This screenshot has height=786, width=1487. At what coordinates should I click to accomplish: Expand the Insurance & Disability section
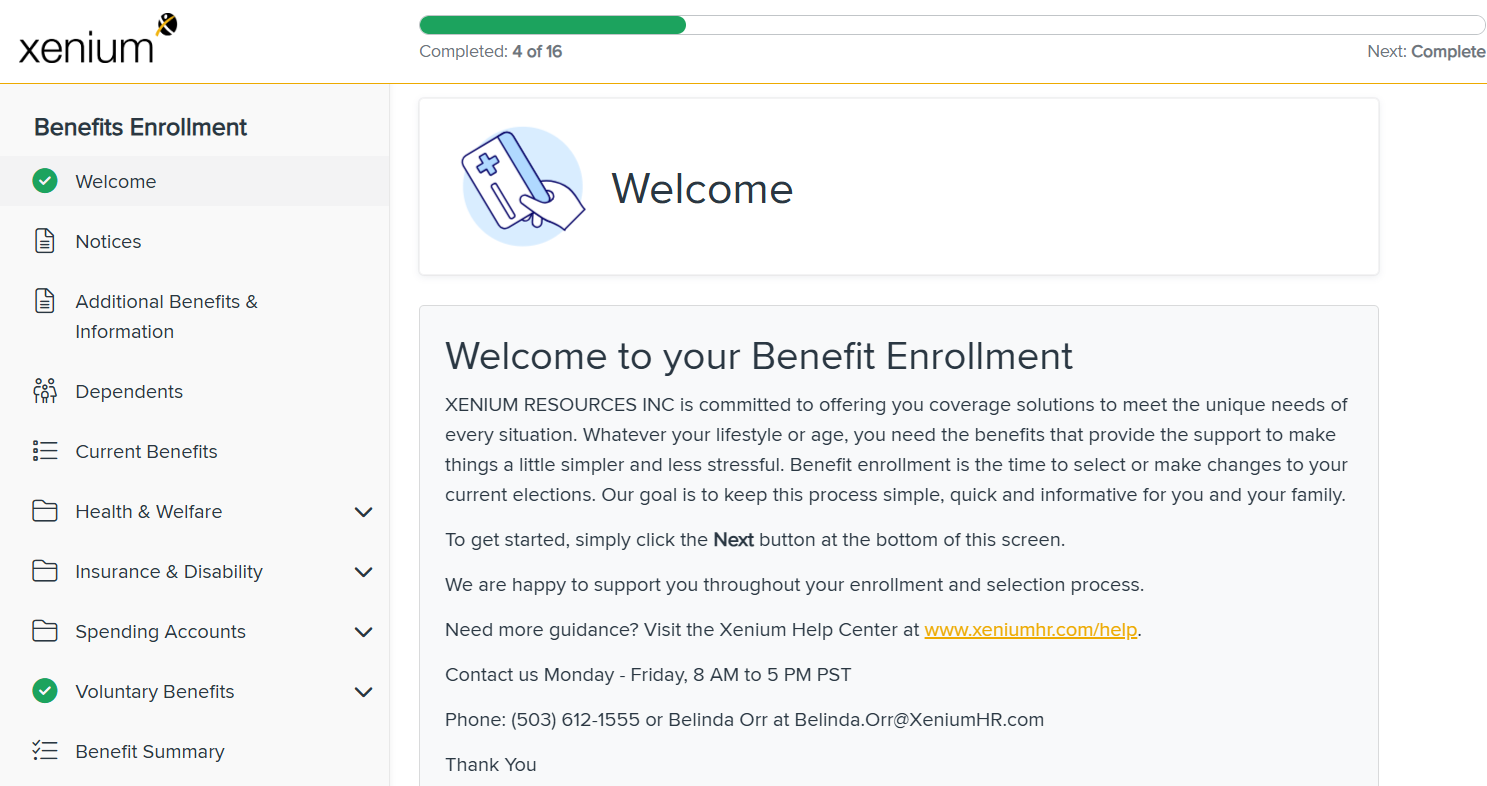tap(364, 571)
